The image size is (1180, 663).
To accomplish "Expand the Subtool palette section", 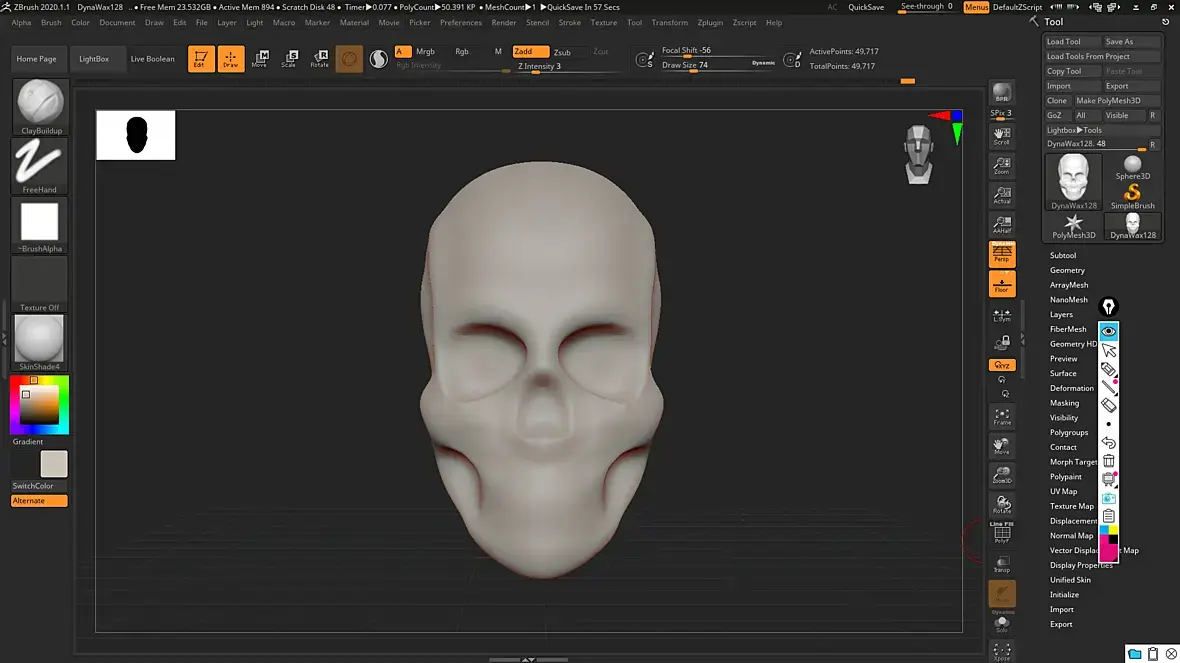I will pyautogui.click(x=1063, y=256).
